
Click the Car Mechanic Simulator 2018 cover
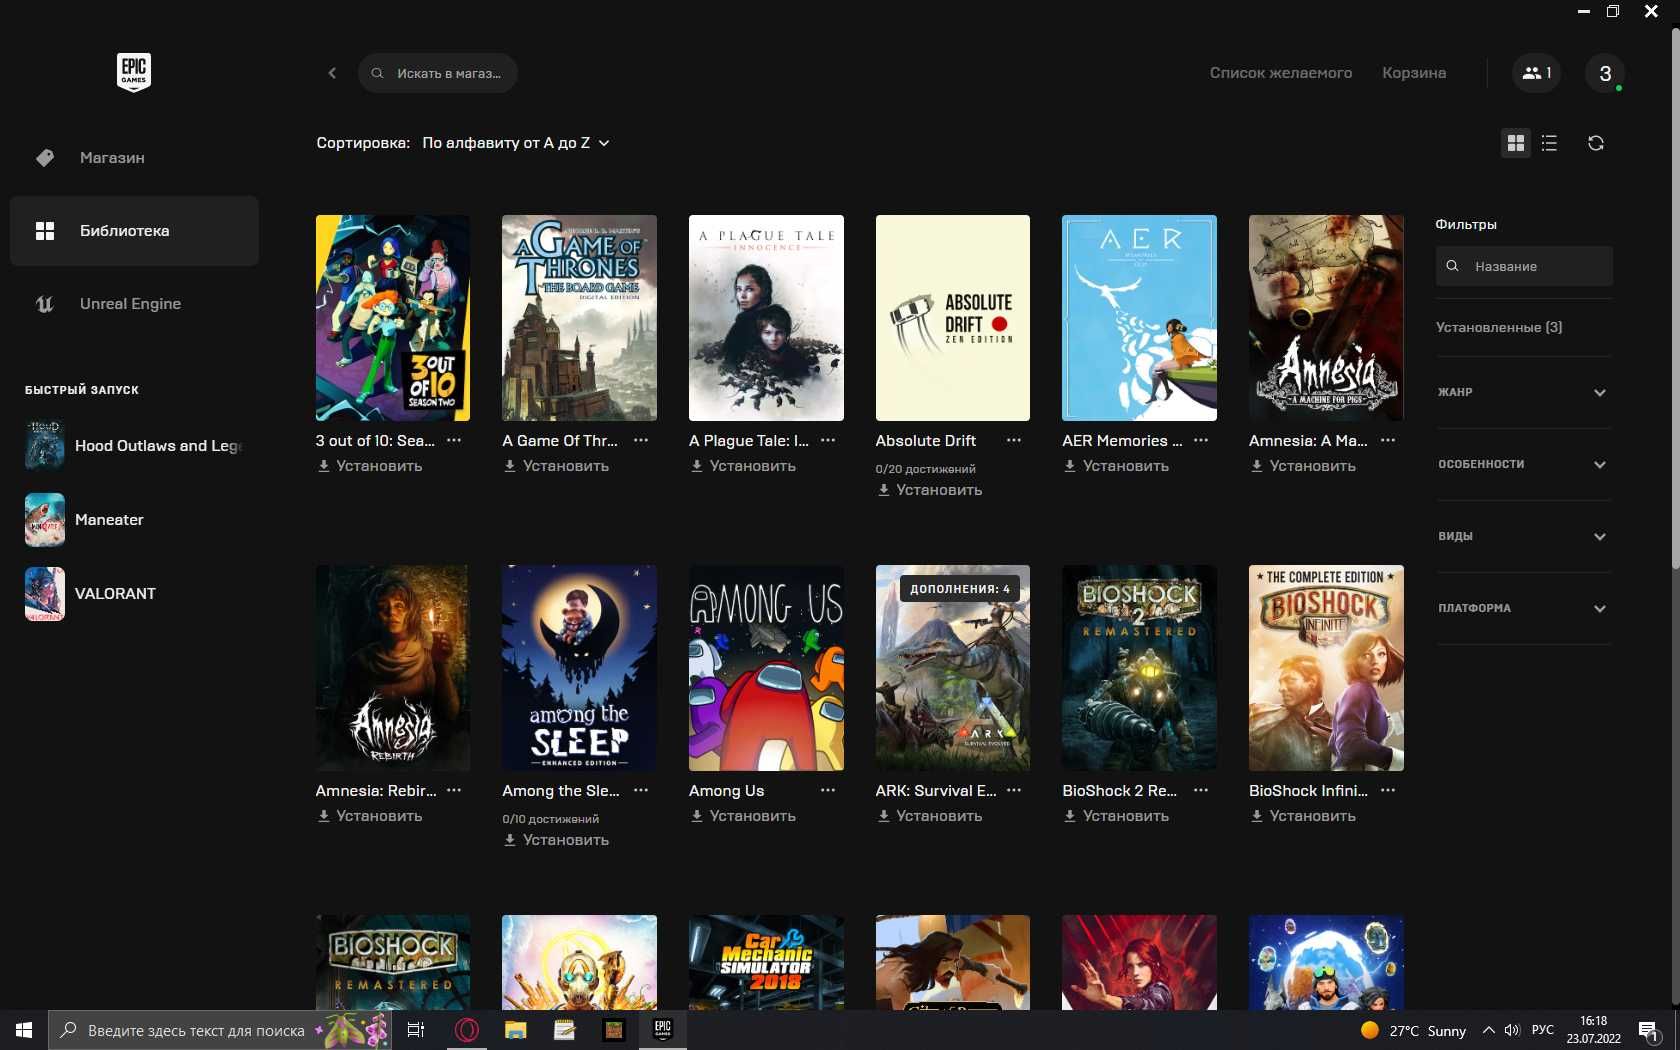tap(766, 962)
